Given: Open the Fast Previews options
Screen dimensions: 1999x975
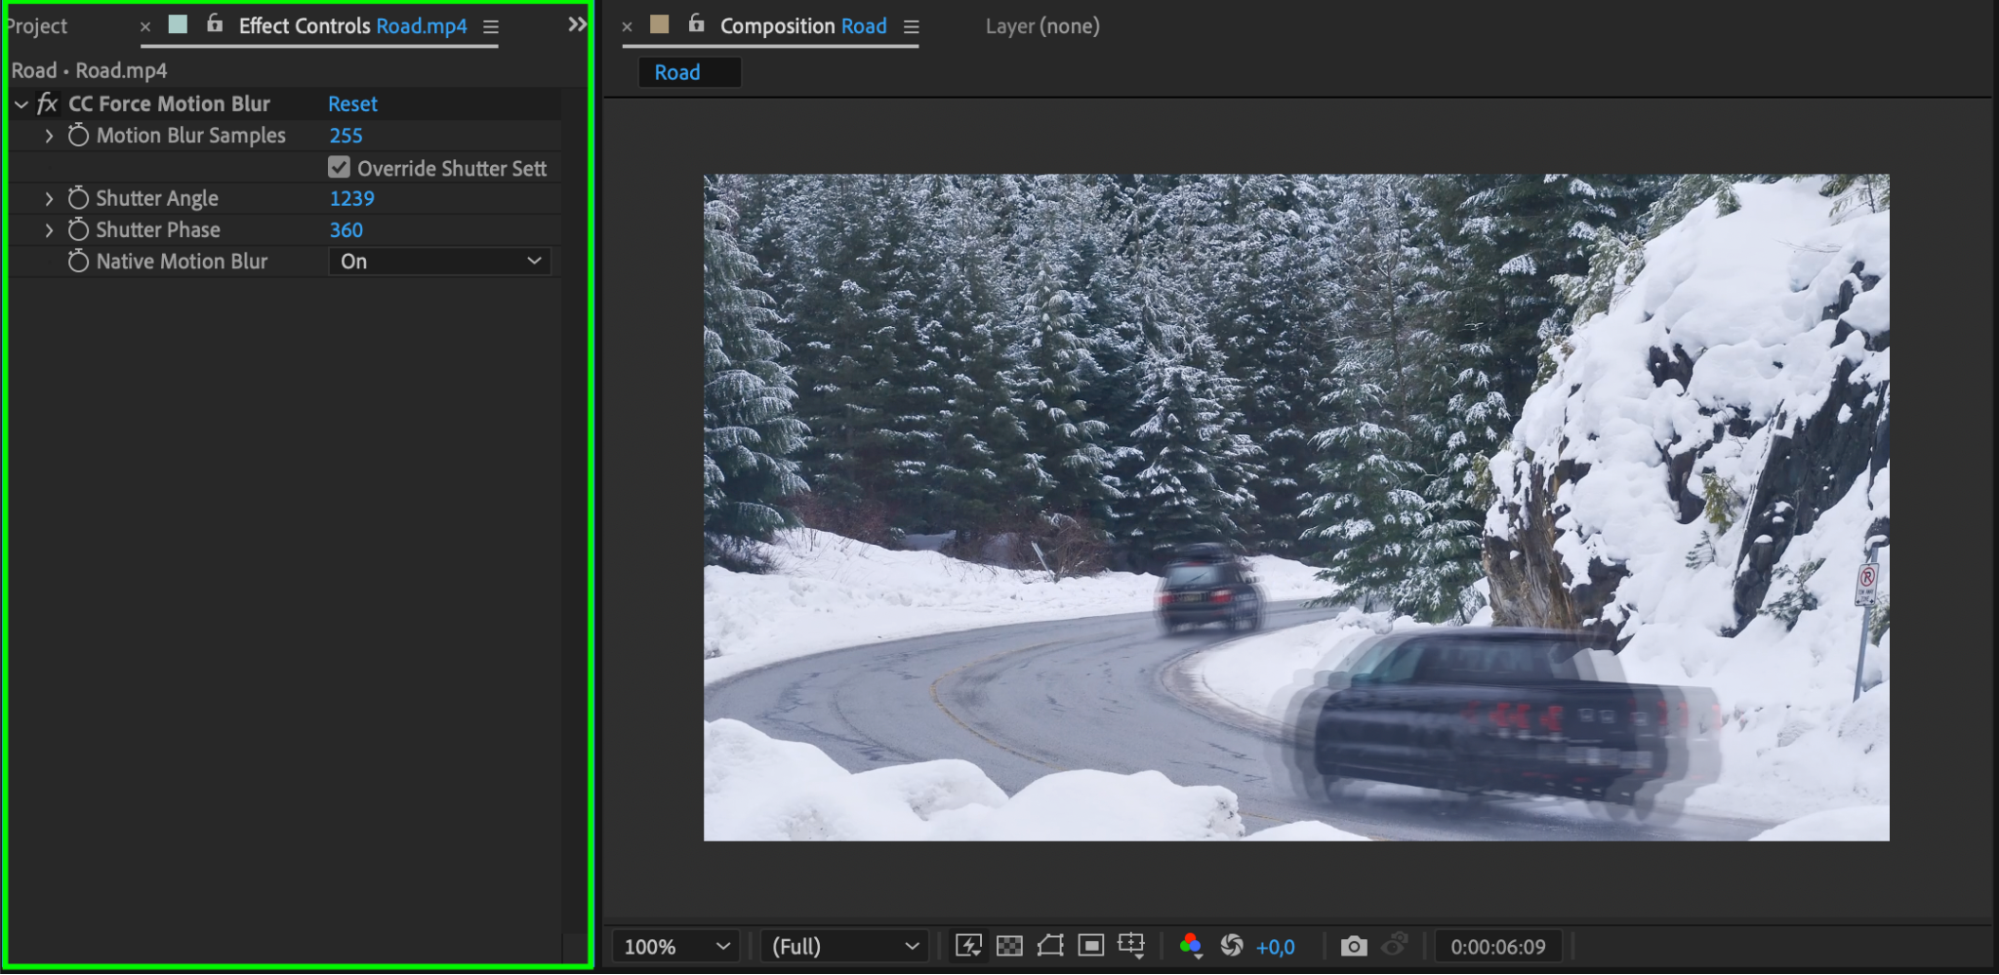Looking at the screenshot, I should click(968, 946).
